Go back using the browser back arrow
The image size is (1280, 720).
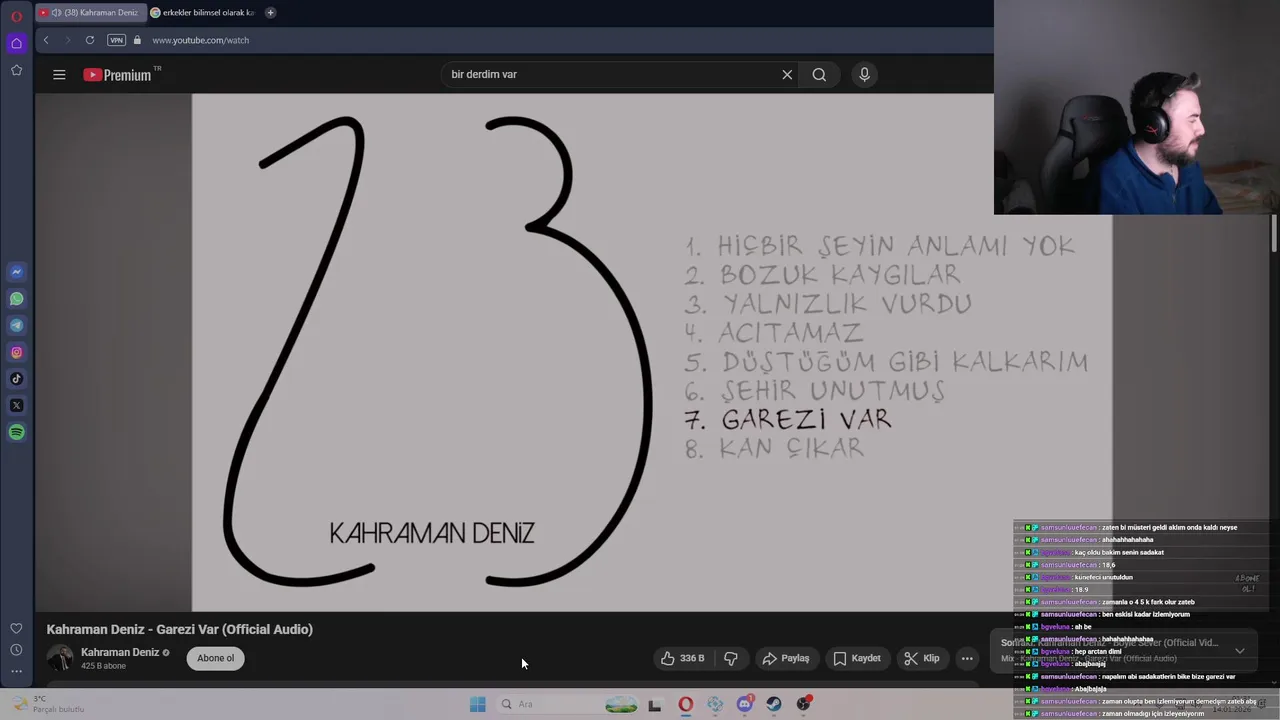[45, 40]
